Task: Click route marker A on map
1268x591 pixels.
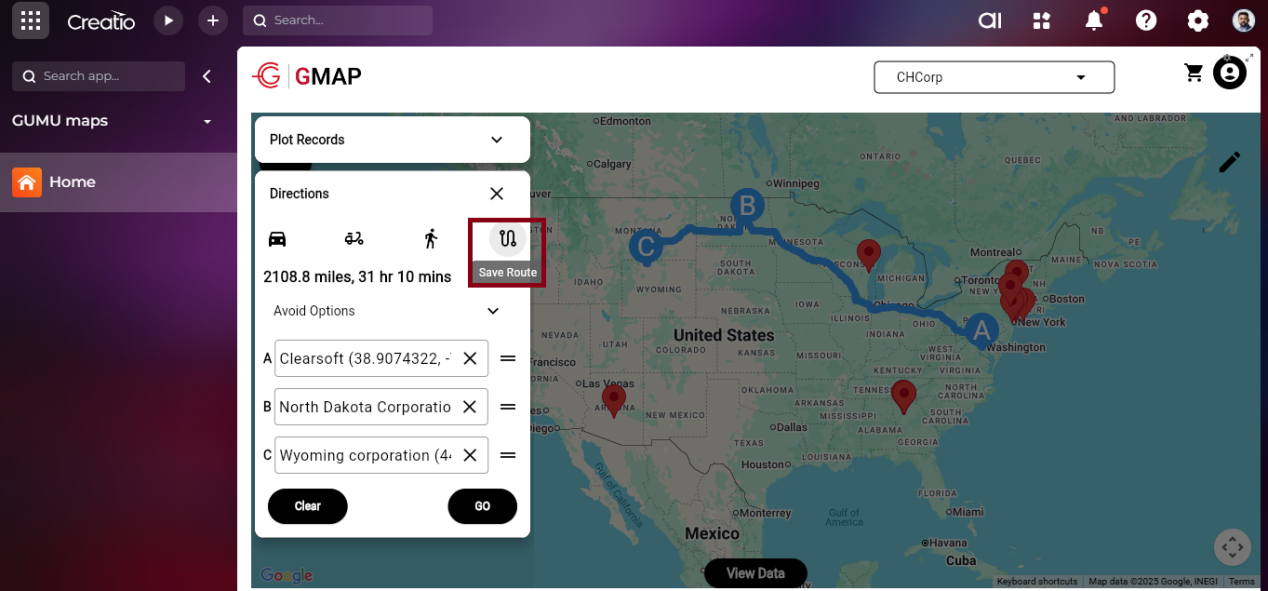Action: [x=981, y=330]
